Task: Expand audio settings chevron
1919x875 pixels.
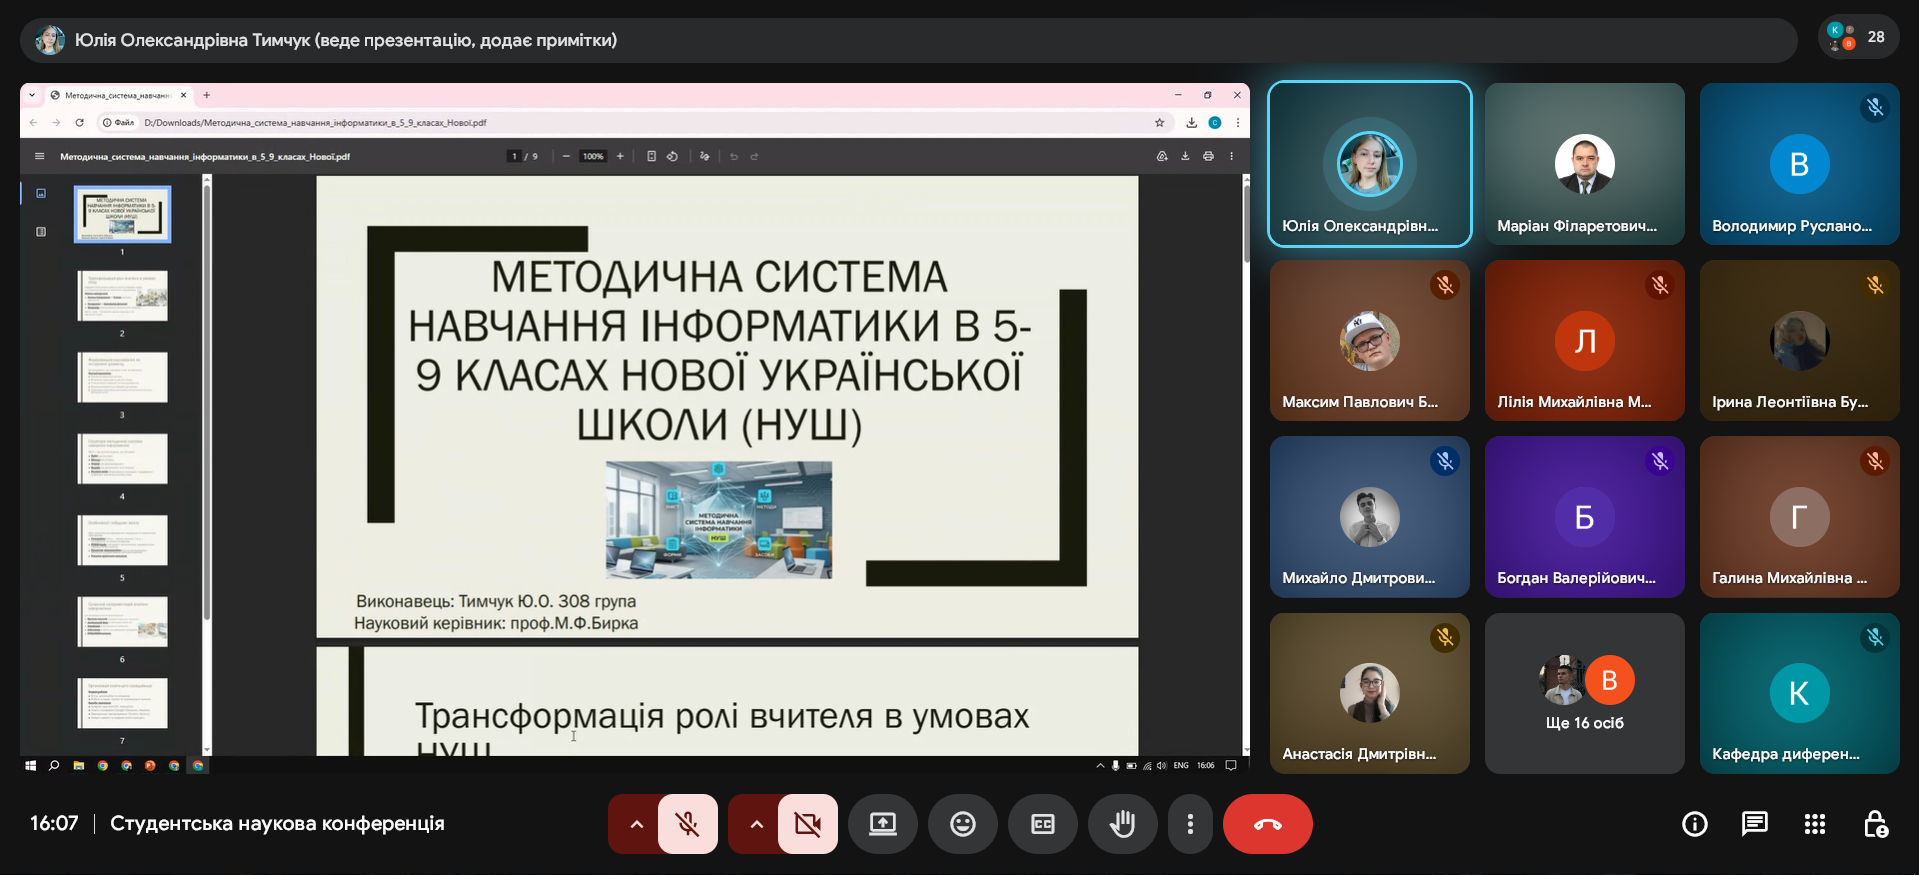Action: (x=636, y=824)
